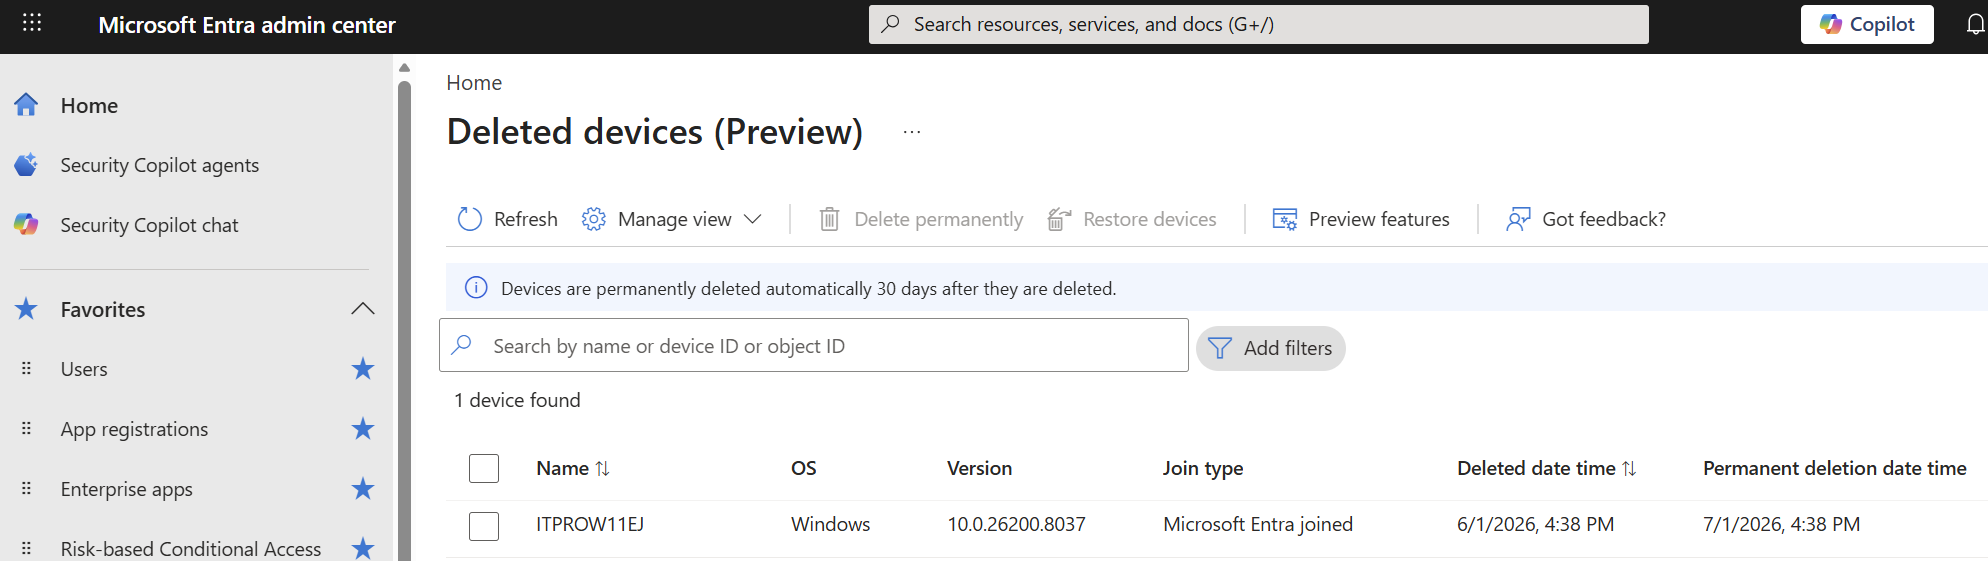This screenshot has width=1988, height=561.
Task: Grab Risk-based Conditional Access drag handle
Action: [27, 548]
